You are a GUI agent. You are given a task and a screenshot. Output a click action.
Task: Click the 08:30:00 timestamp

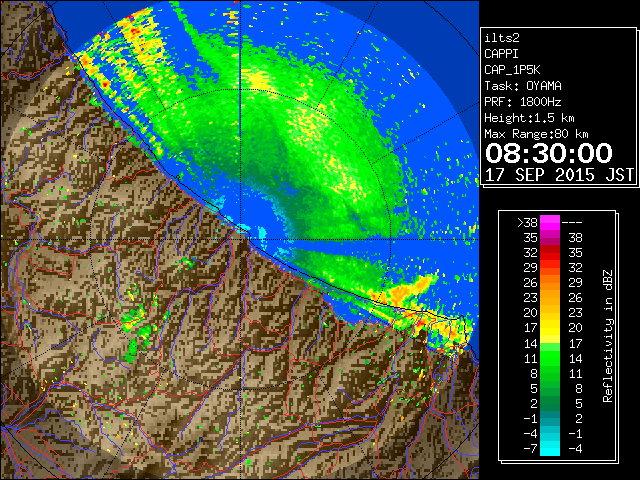(549, 153)
